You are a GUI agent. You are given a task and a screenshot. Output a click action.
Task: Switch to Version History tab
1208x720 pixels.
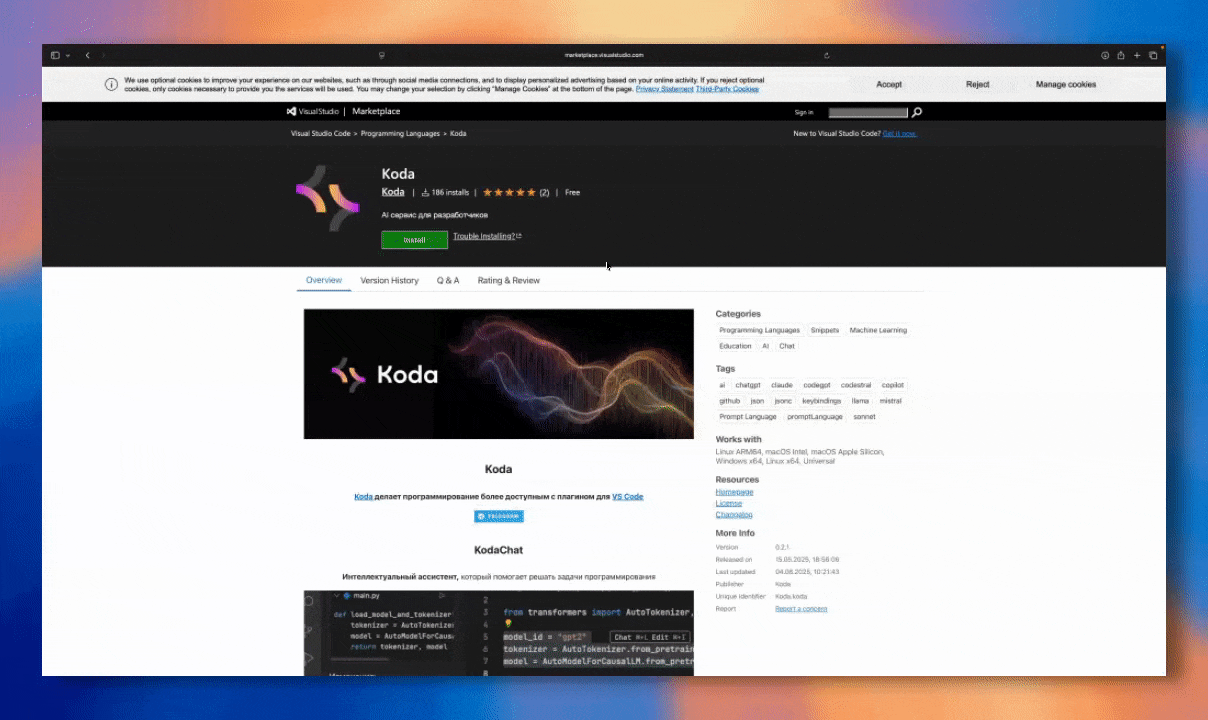point(389,280)
